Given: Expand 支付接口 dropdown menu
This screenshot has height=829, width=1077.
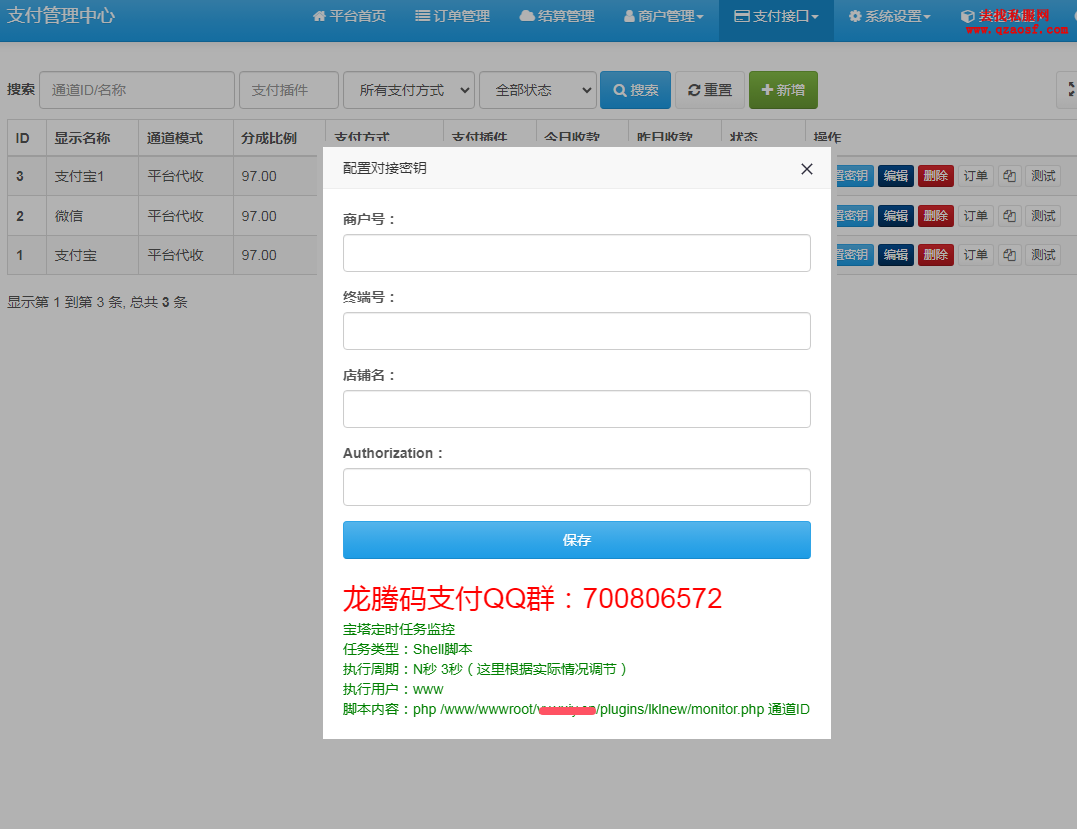Looking at the screenshot, I should [x=776, y=16].
